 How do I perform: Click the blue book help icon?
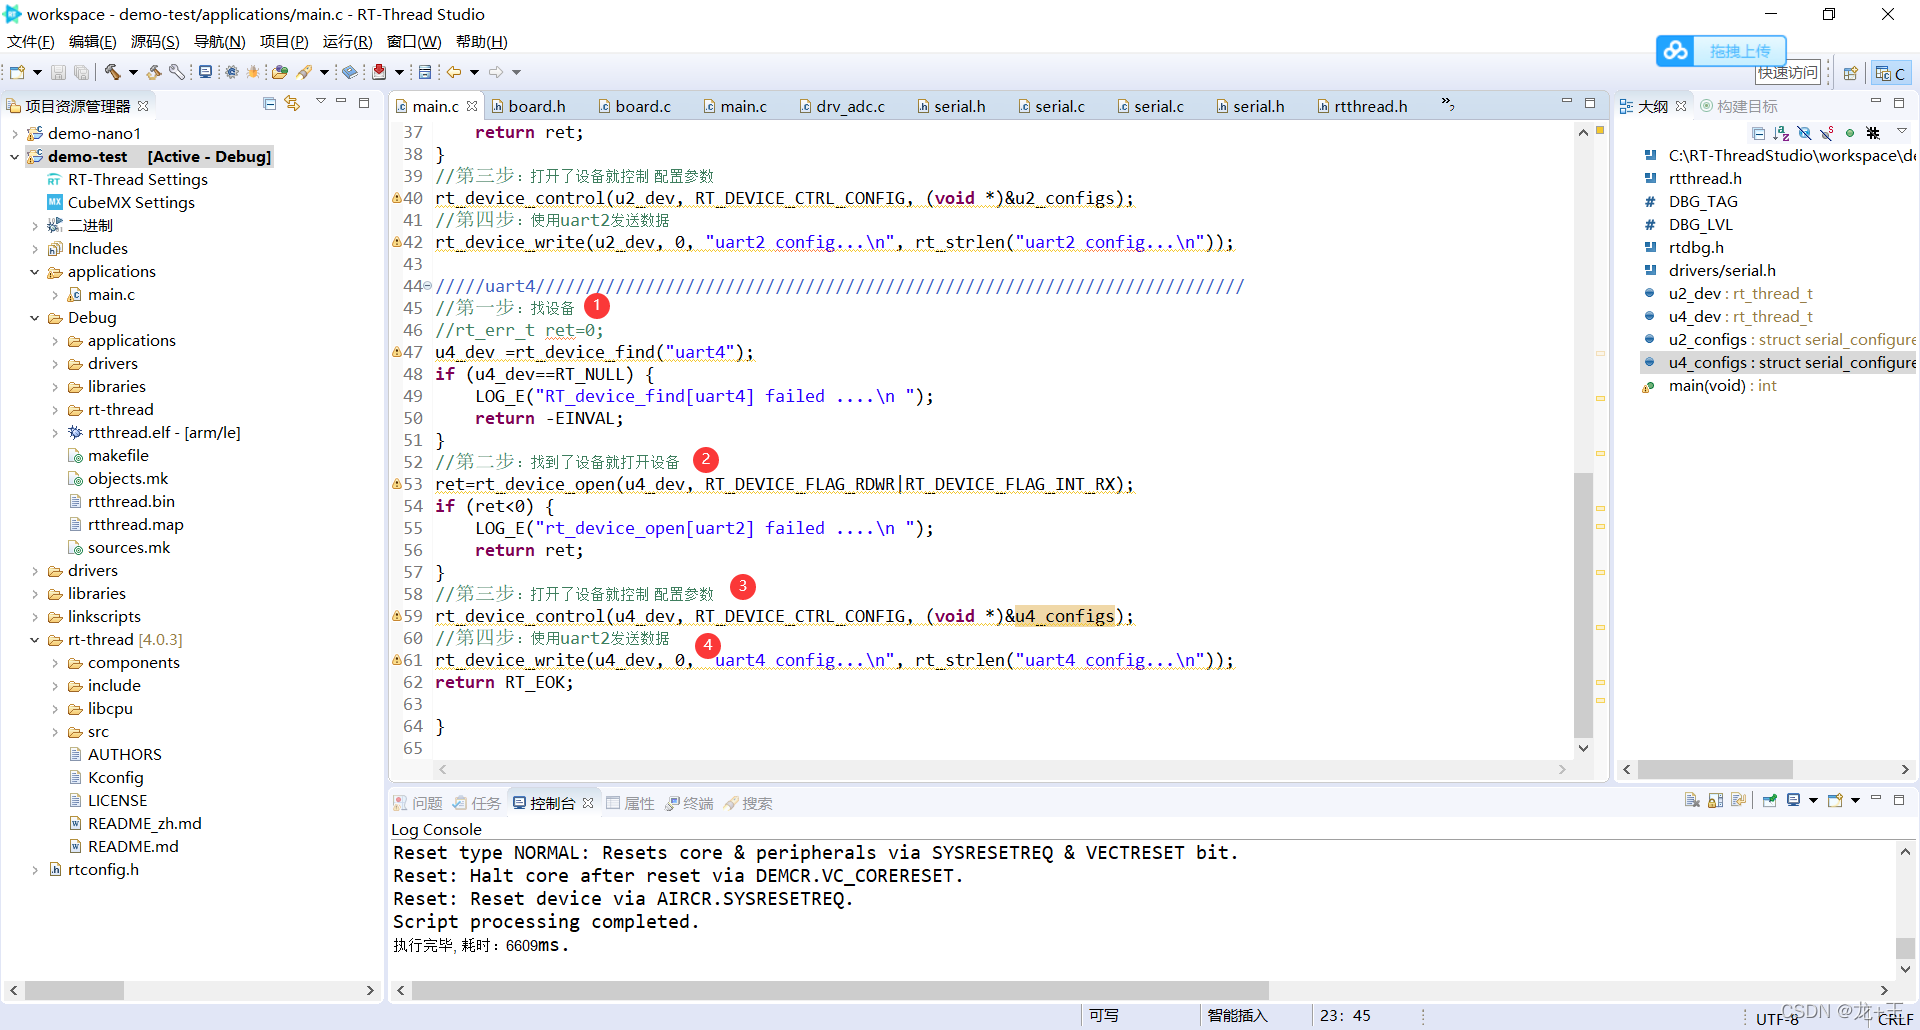click(349, 72)
